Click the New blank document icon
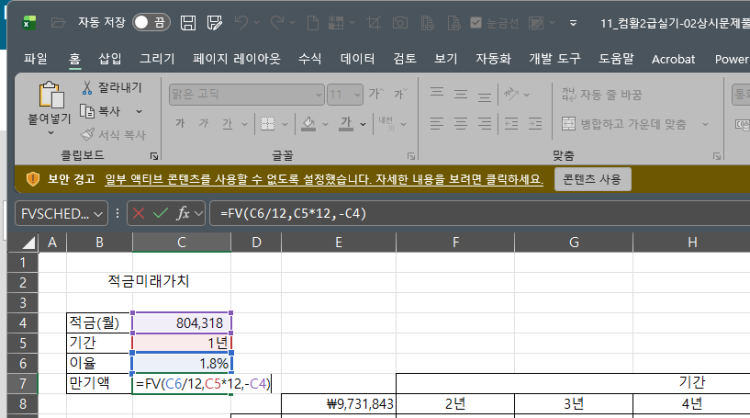 [313, 22]
